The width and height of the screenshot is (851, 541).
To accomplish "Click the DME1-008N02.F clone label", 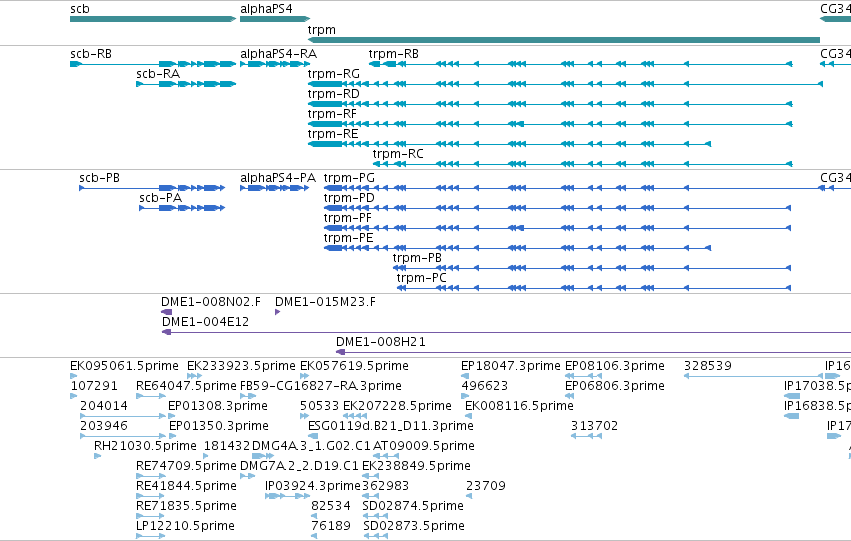I will pyautogui.click(x=211, y=302).
